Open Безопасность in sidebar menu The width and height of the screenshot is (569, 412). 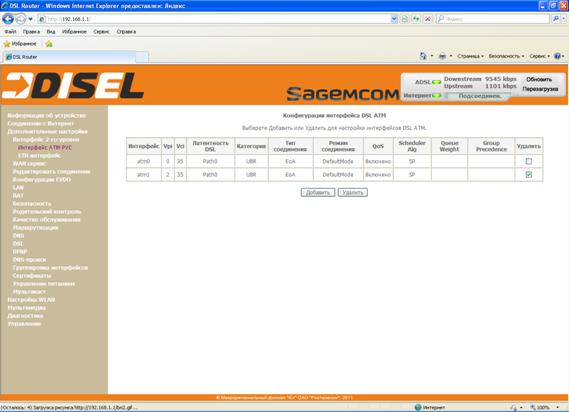click(32, 204)
